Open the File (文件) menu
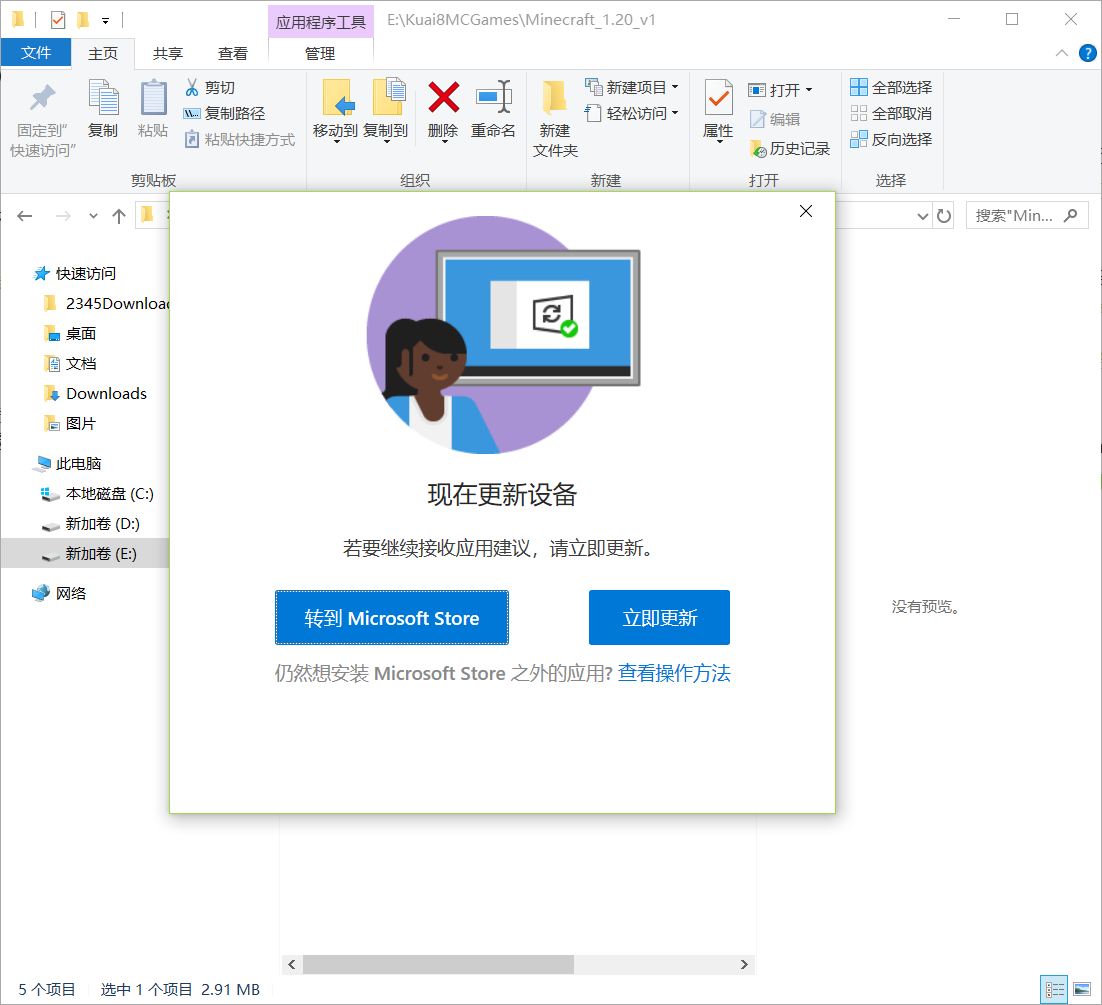Viewport: 1102px width, 1005px height. [36, 53]
